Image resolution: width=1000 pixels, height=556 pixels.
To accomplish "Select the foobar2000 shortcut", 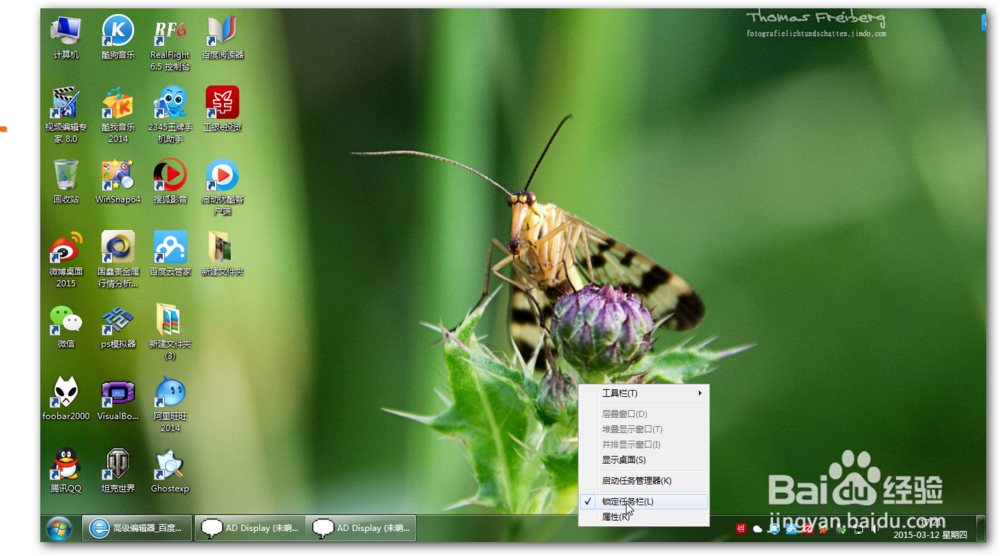I will pos(66,399).
